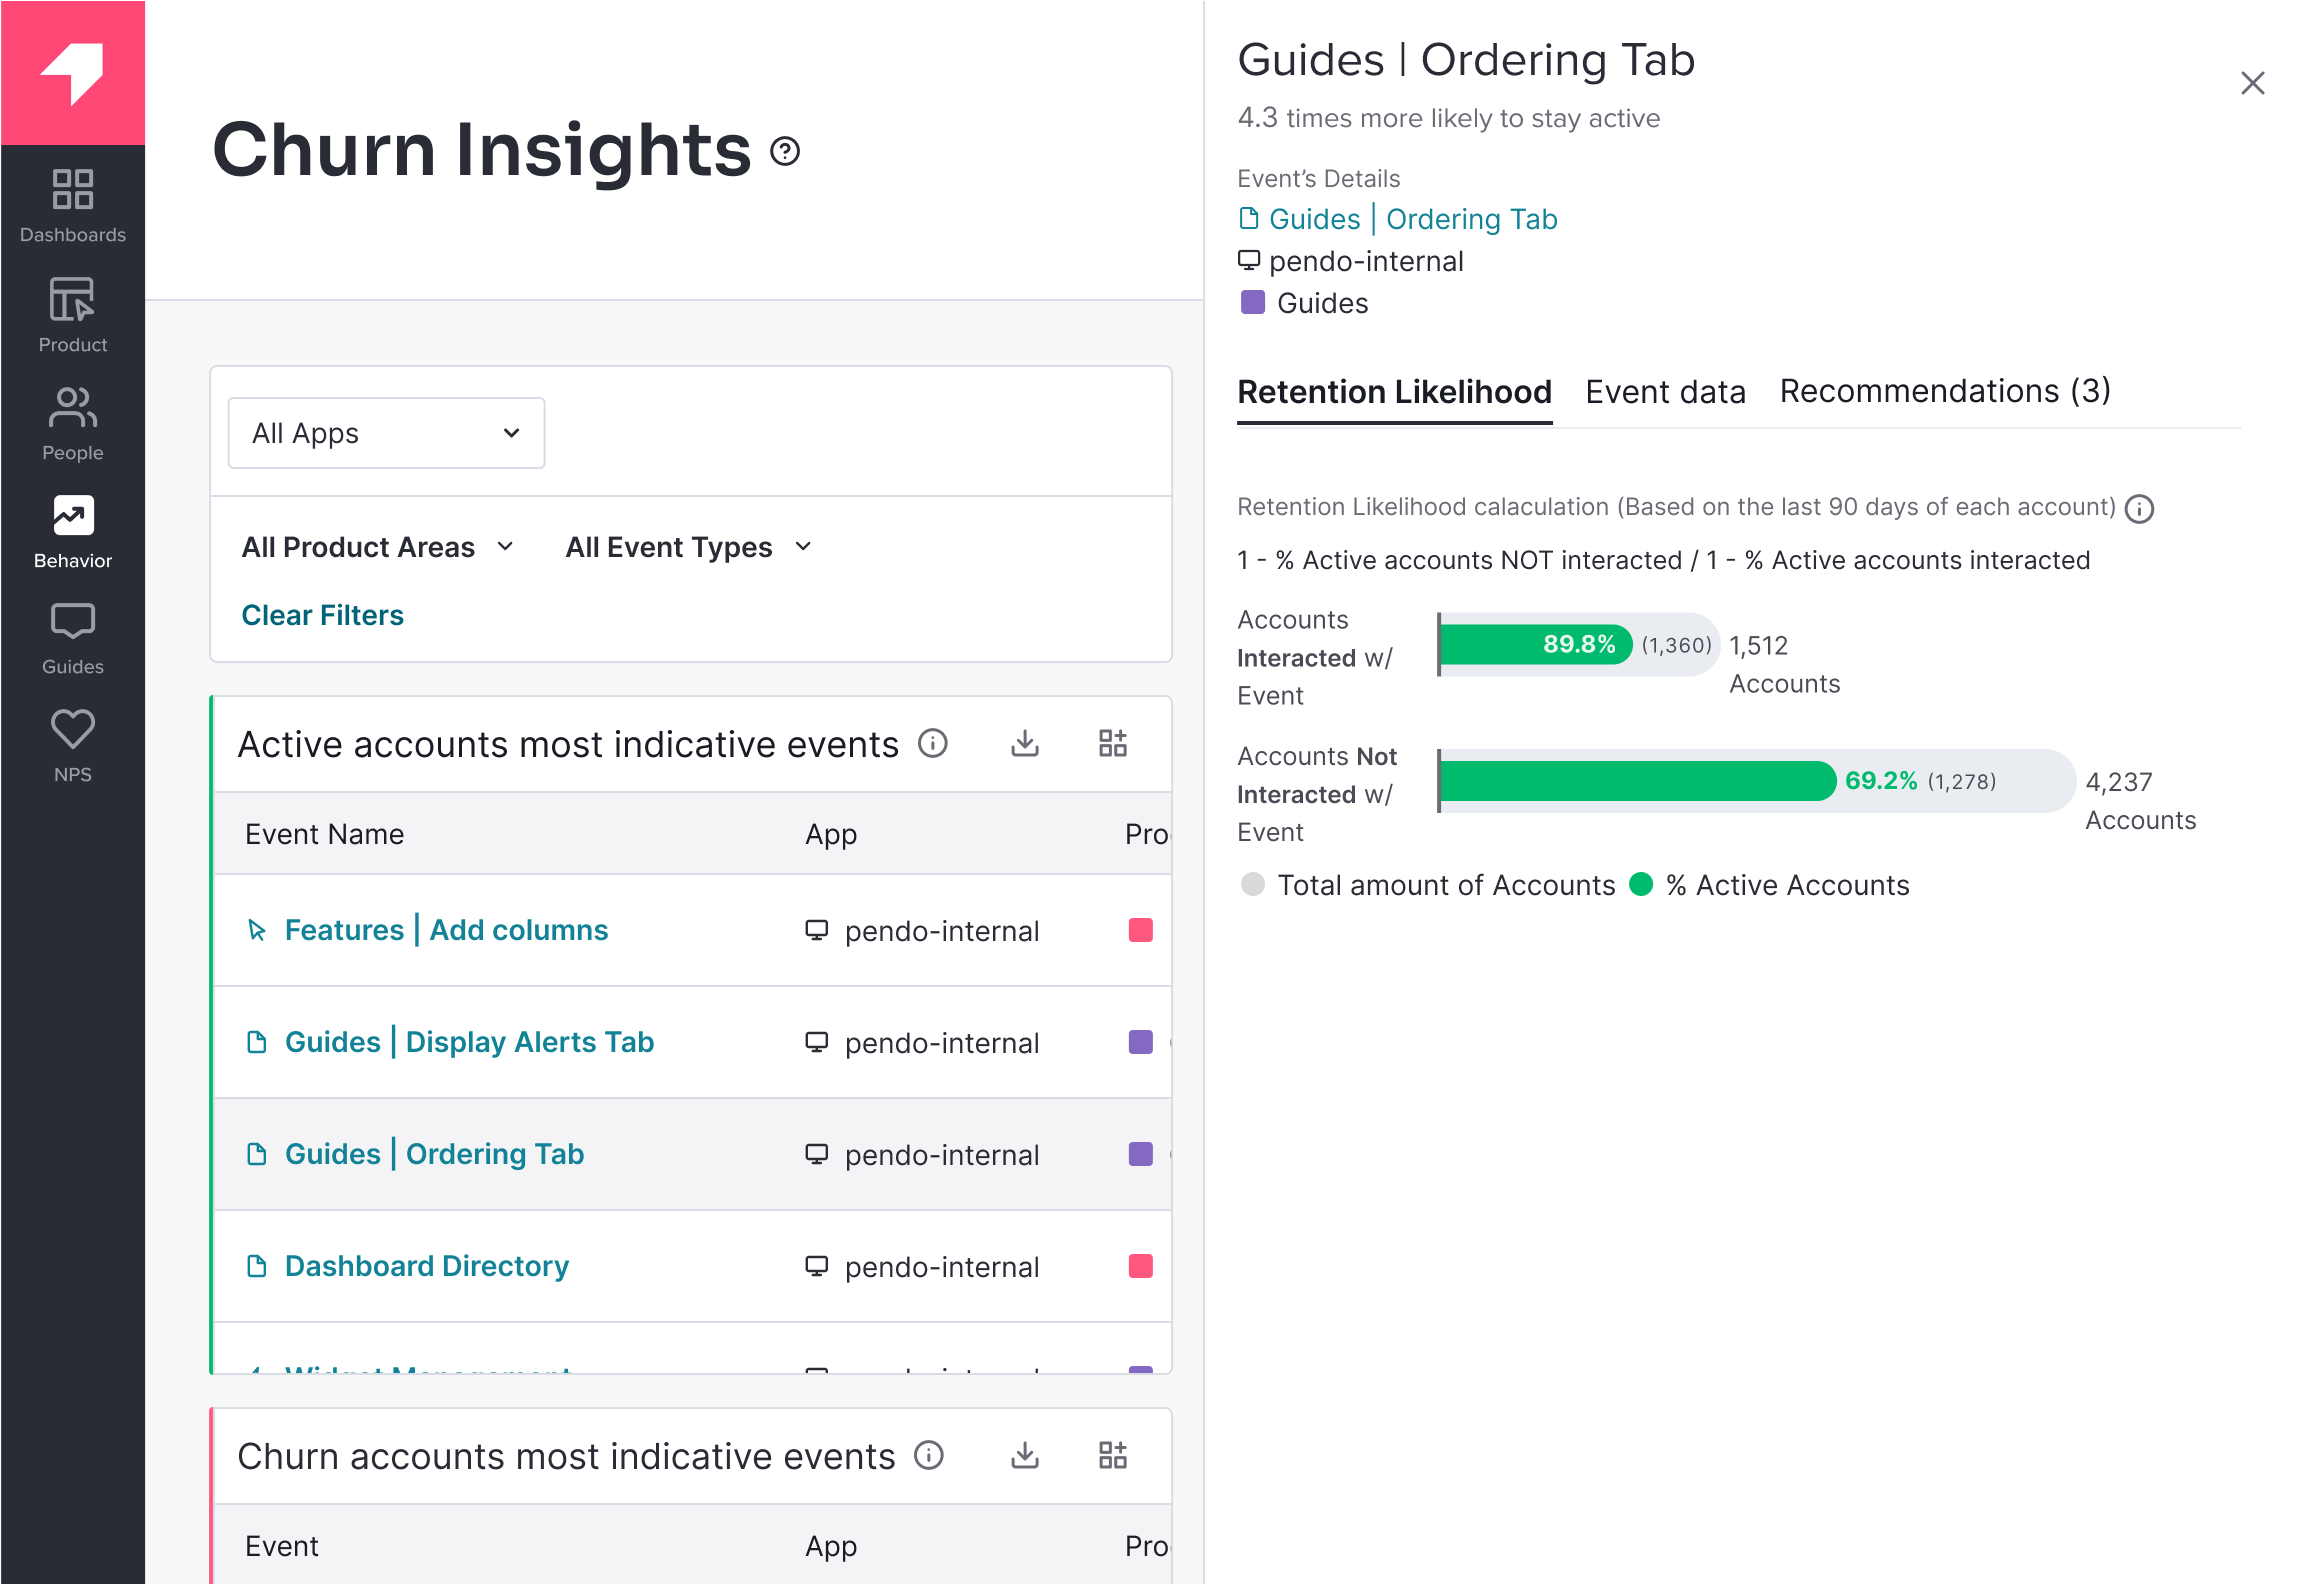Expand All Event Types filter
2305x1584 pixels.
click(x=688, y=547)
